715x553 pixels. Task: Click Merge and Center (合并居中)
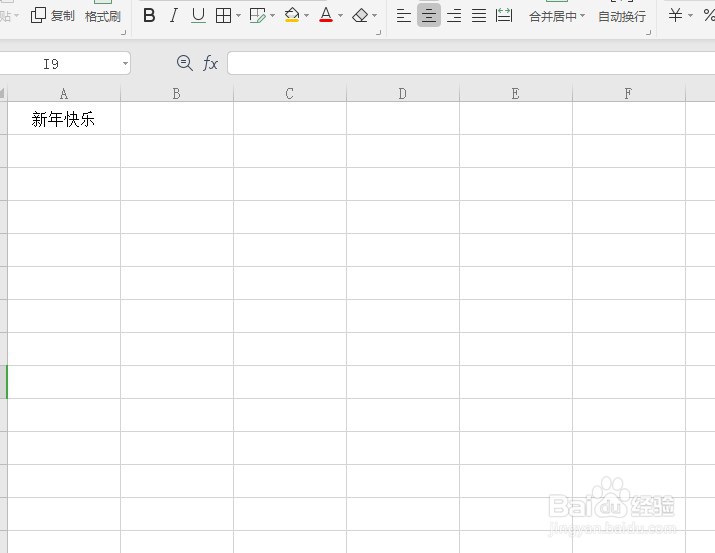(553, 17)
